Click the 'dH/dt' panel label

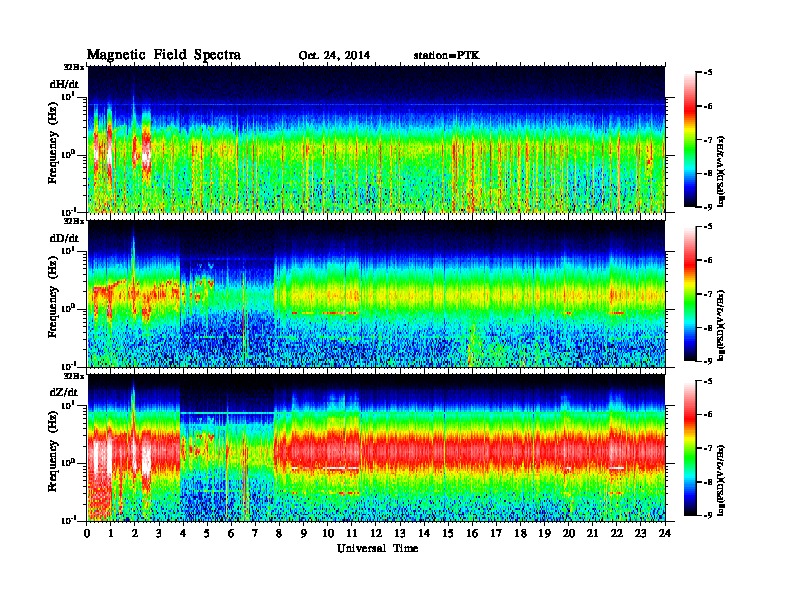(x=64, y=84)
